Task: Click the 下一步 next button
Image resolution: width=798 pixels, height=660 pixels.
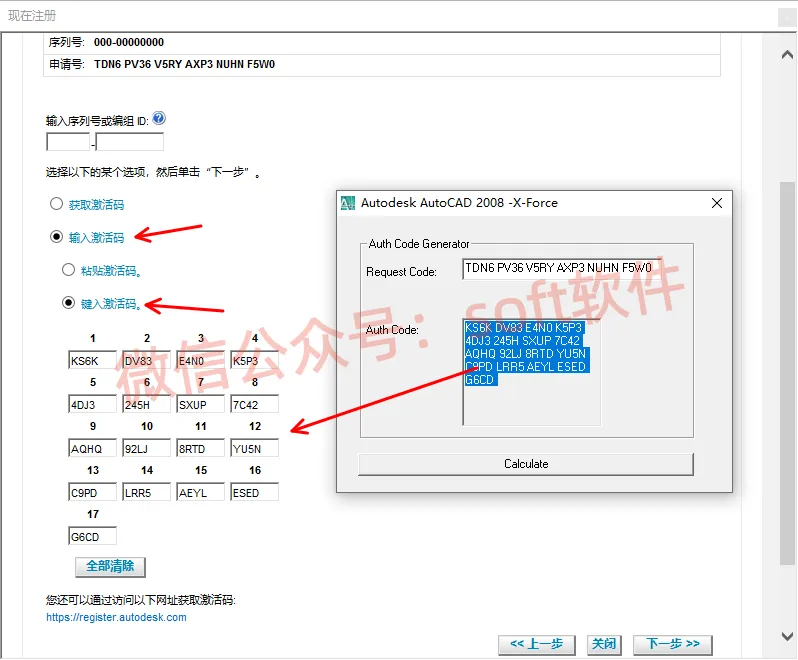Action: tap(672, 644)
